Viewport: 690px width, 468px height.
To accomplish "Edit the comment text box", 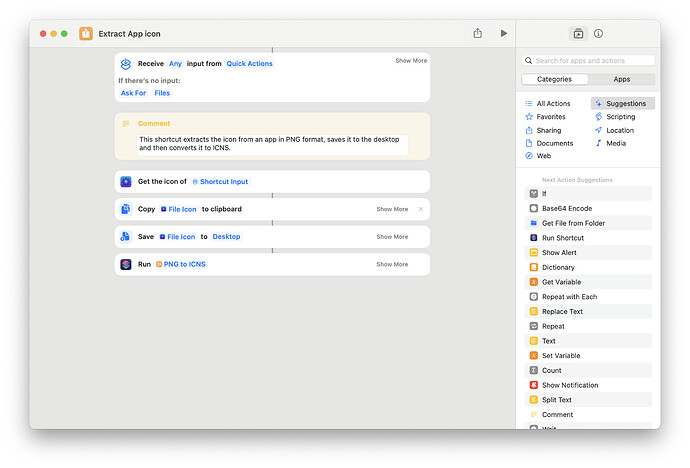I will coord(272,144).
